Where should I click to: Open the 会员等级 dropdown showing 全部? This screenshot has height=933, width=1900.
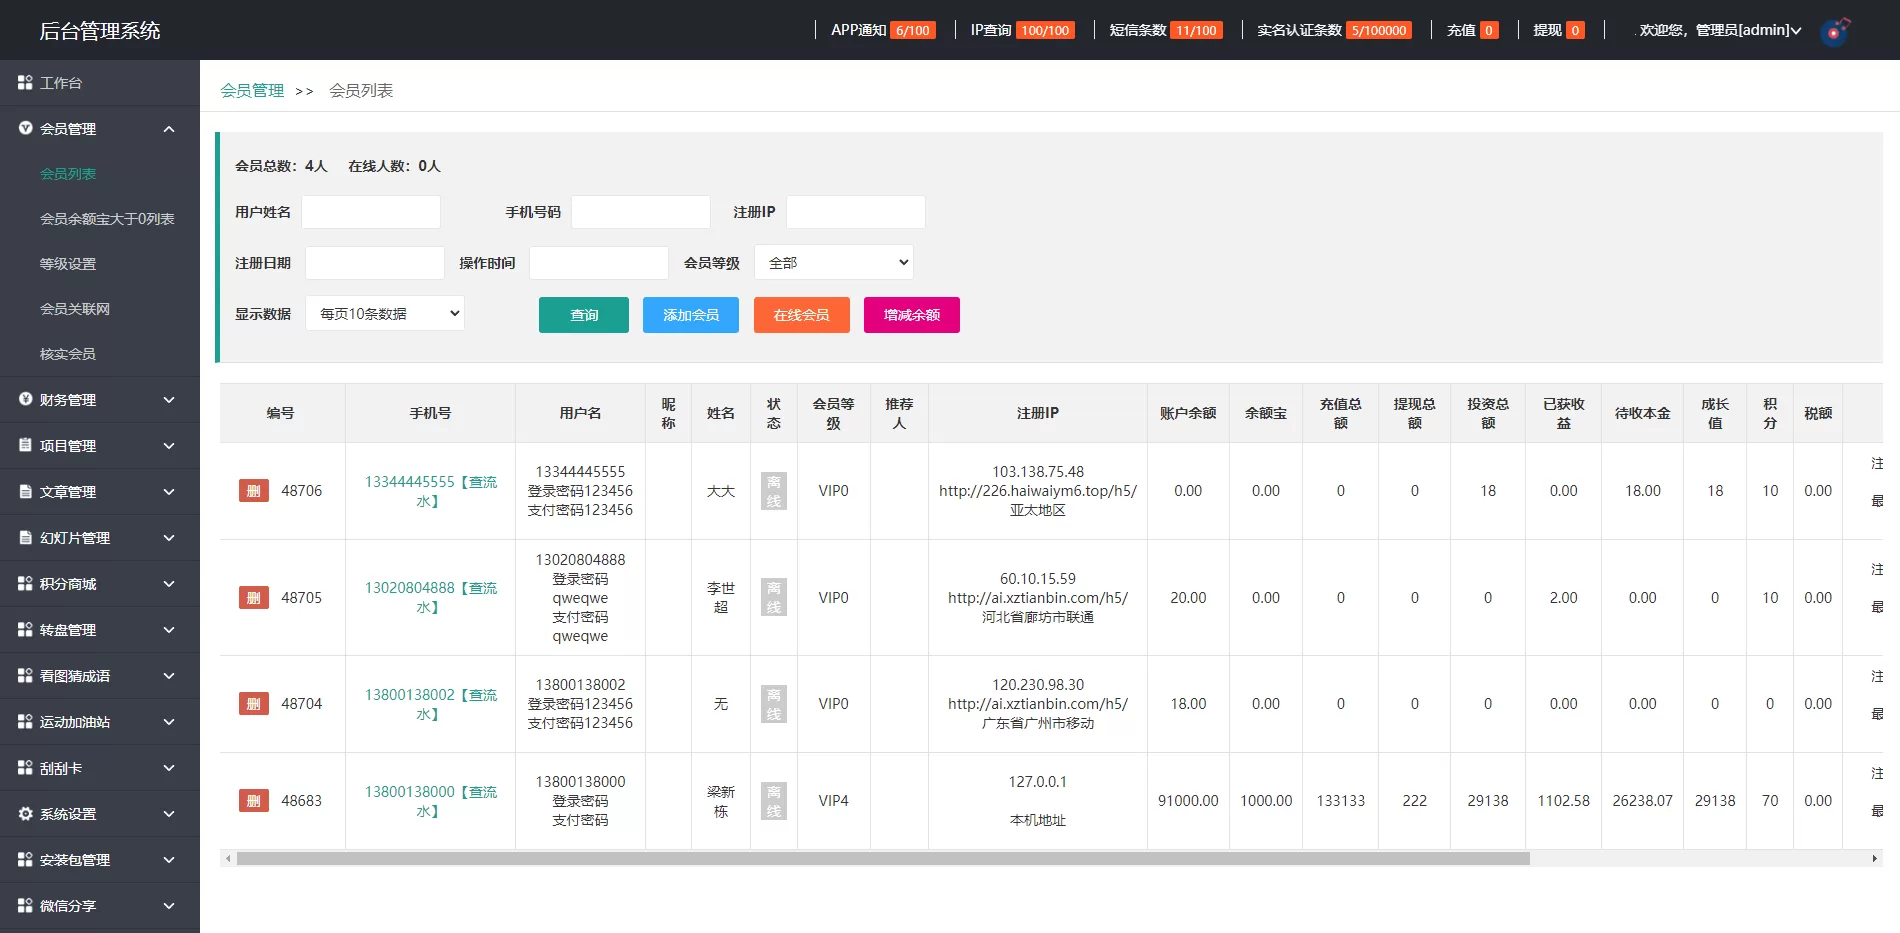(833, 263)
